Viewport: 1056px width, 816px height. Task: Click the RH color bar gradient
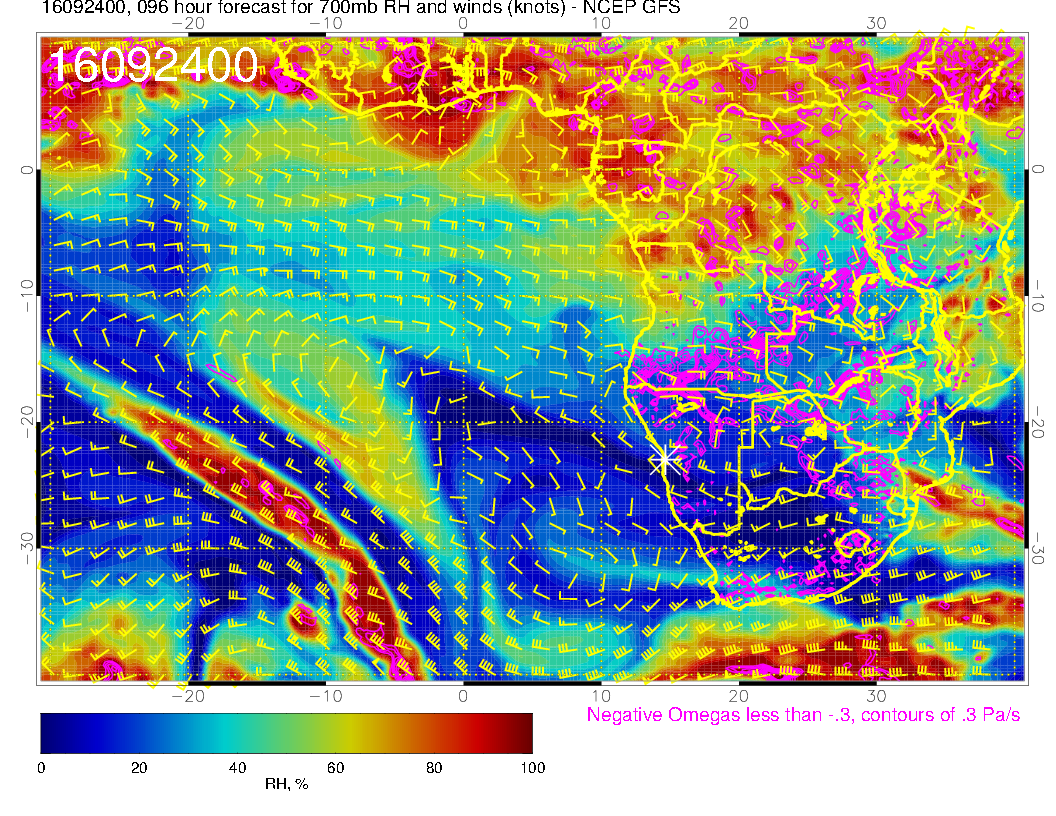[x=286, y=733]
